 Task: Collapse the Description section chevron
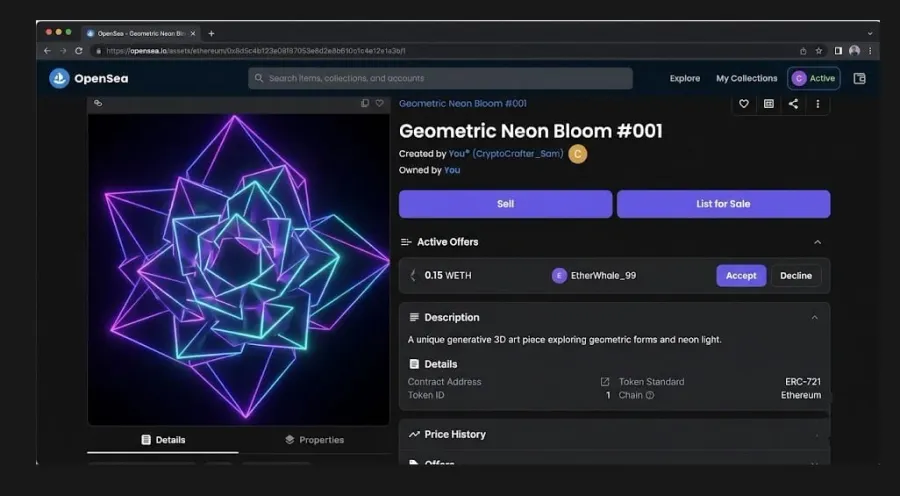(814, 317)
